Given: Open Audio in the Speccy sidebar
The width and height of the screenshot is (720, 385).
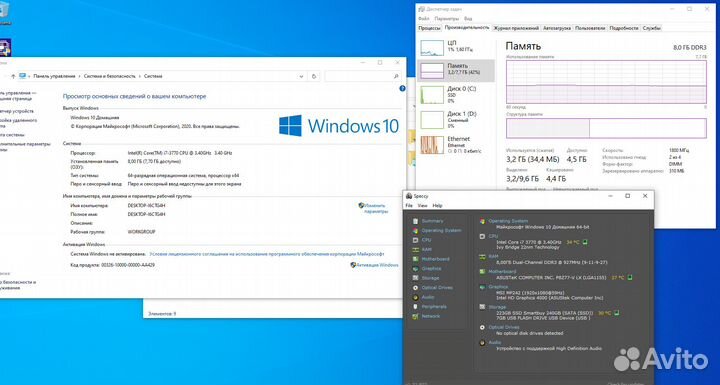Looking at the screenshot, I should [x=428, y=297].
